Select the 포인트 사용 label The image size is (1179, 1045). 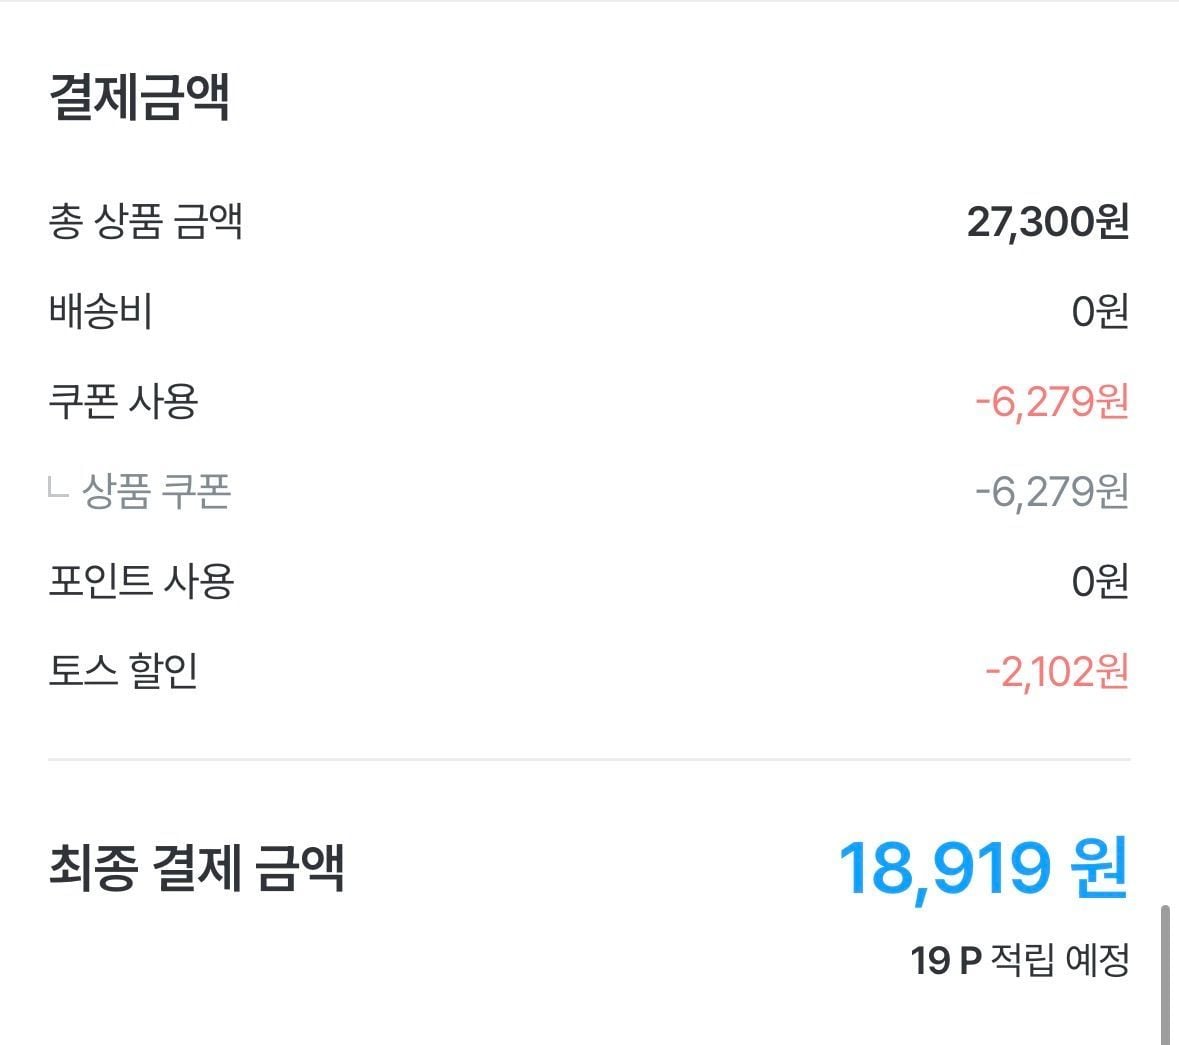click(141, 581)
